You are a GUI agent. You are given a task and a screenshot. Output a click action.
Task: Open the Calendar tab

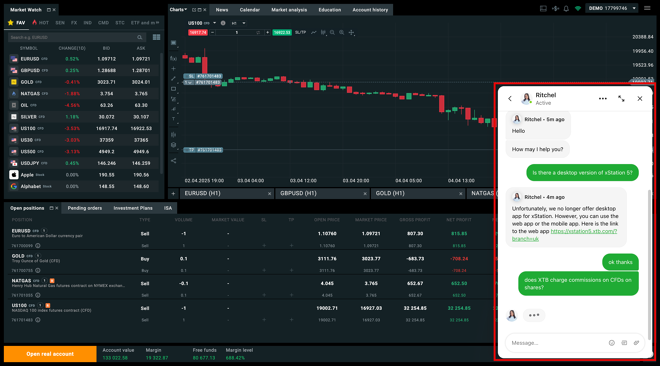250,10
